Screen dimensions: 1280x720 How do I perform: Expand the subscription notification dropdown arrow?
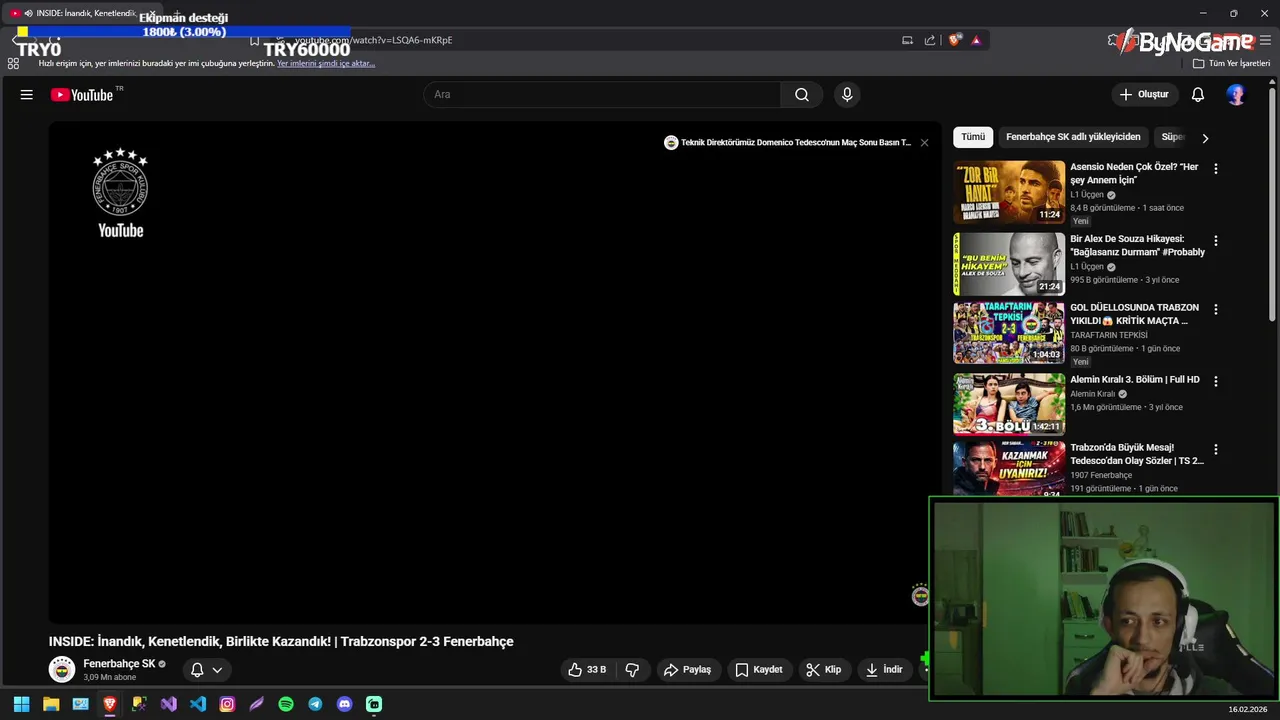tap(217, 670)
